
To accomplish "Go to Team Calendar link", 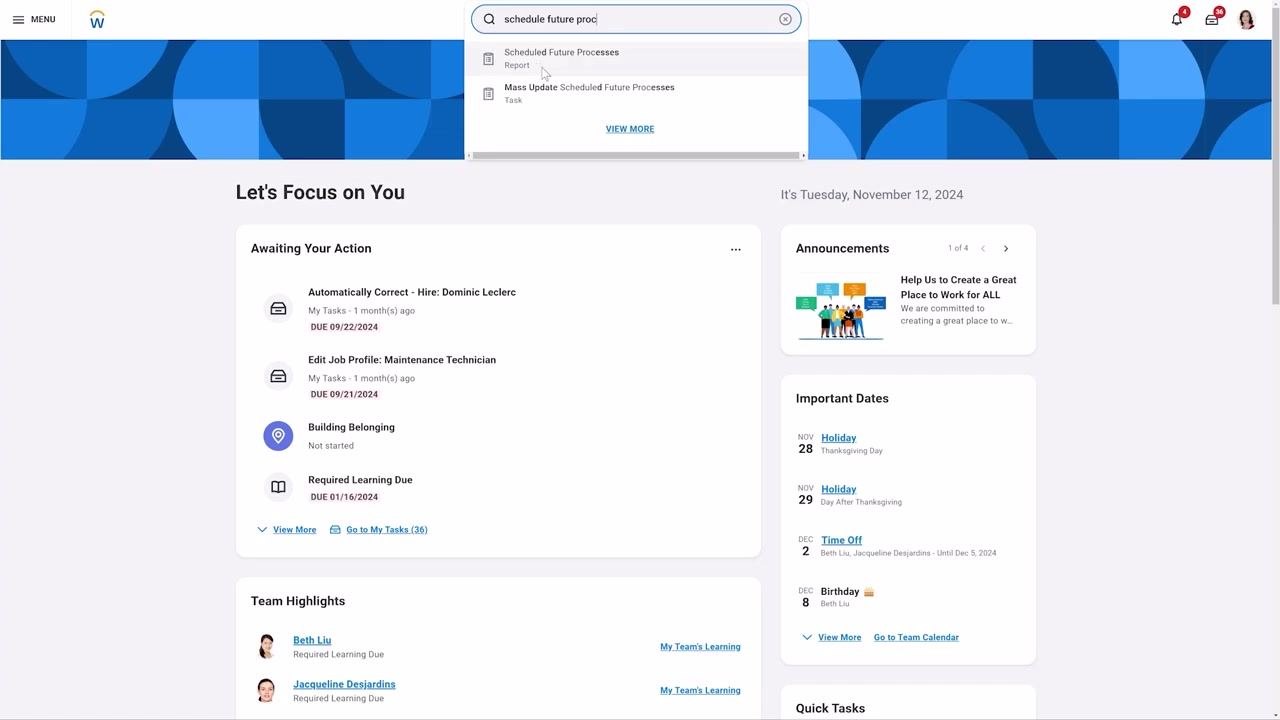I will 916,637.
